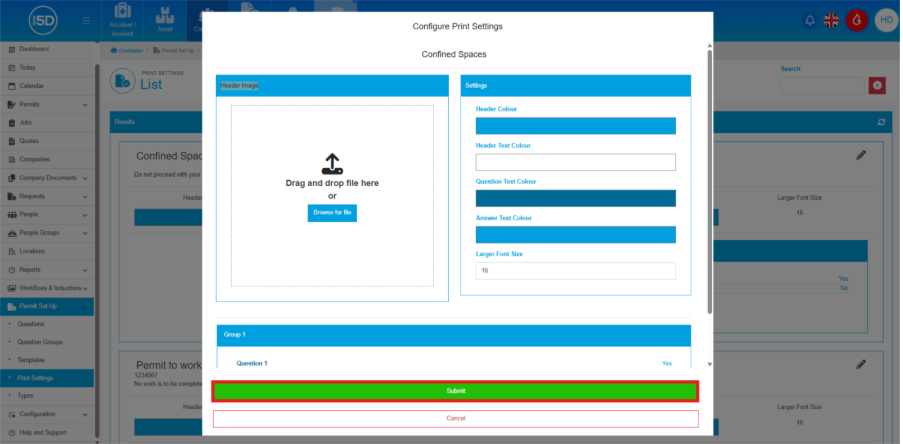Open the notifications bell
The height and width of the screenshot is (444, 903).
[x=810, y=21]
